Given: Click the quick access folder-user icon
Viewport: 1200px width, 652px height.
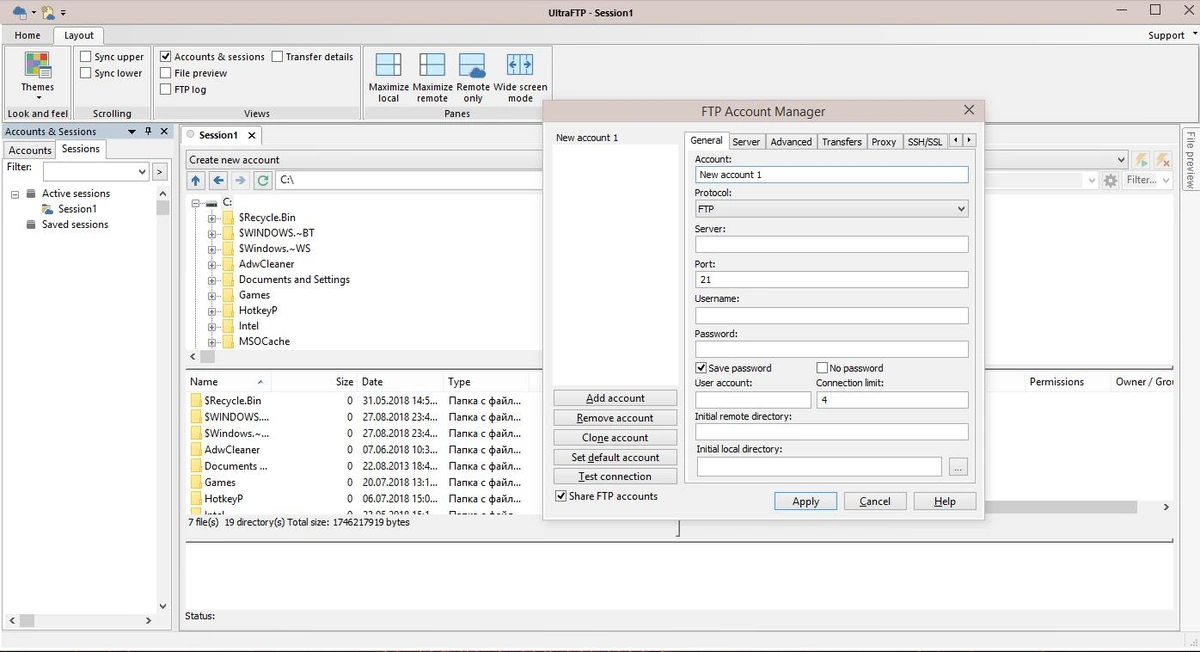Looking at the screenshot, I should pyautogui.click(x=47, y=12).
